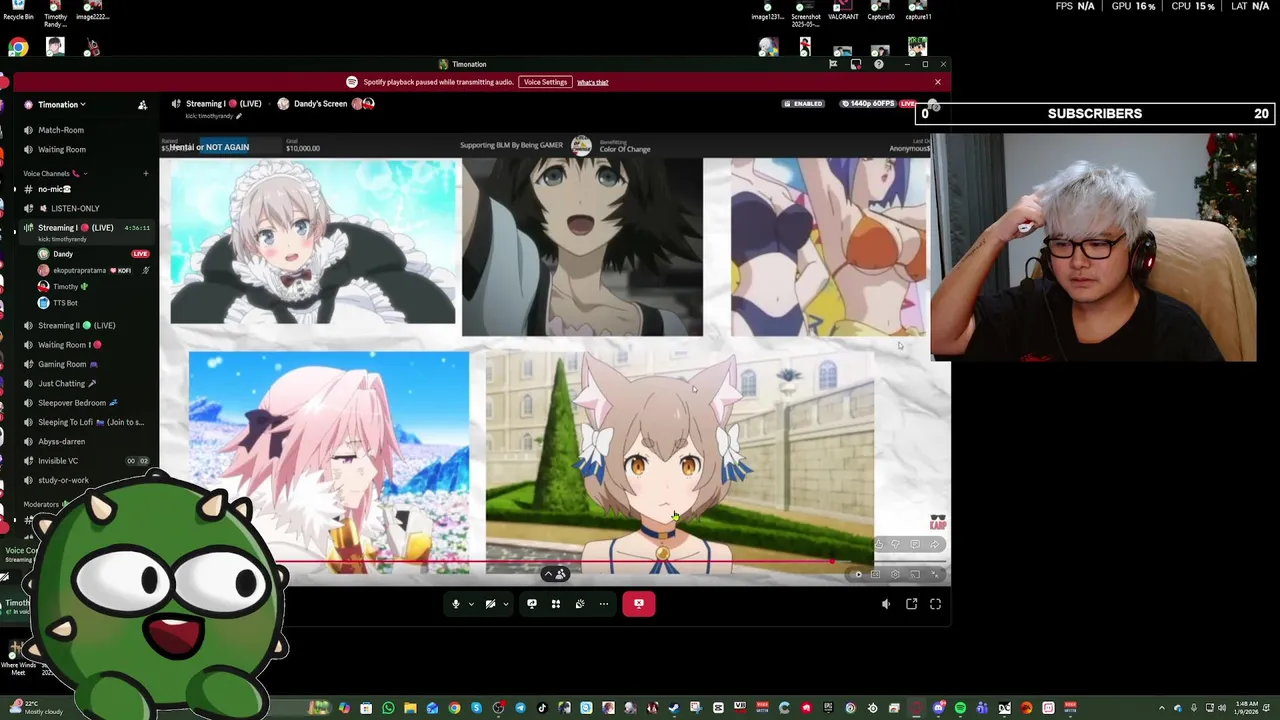Pop out the stream window
1280x720 pixels.
tap(911, 604)
